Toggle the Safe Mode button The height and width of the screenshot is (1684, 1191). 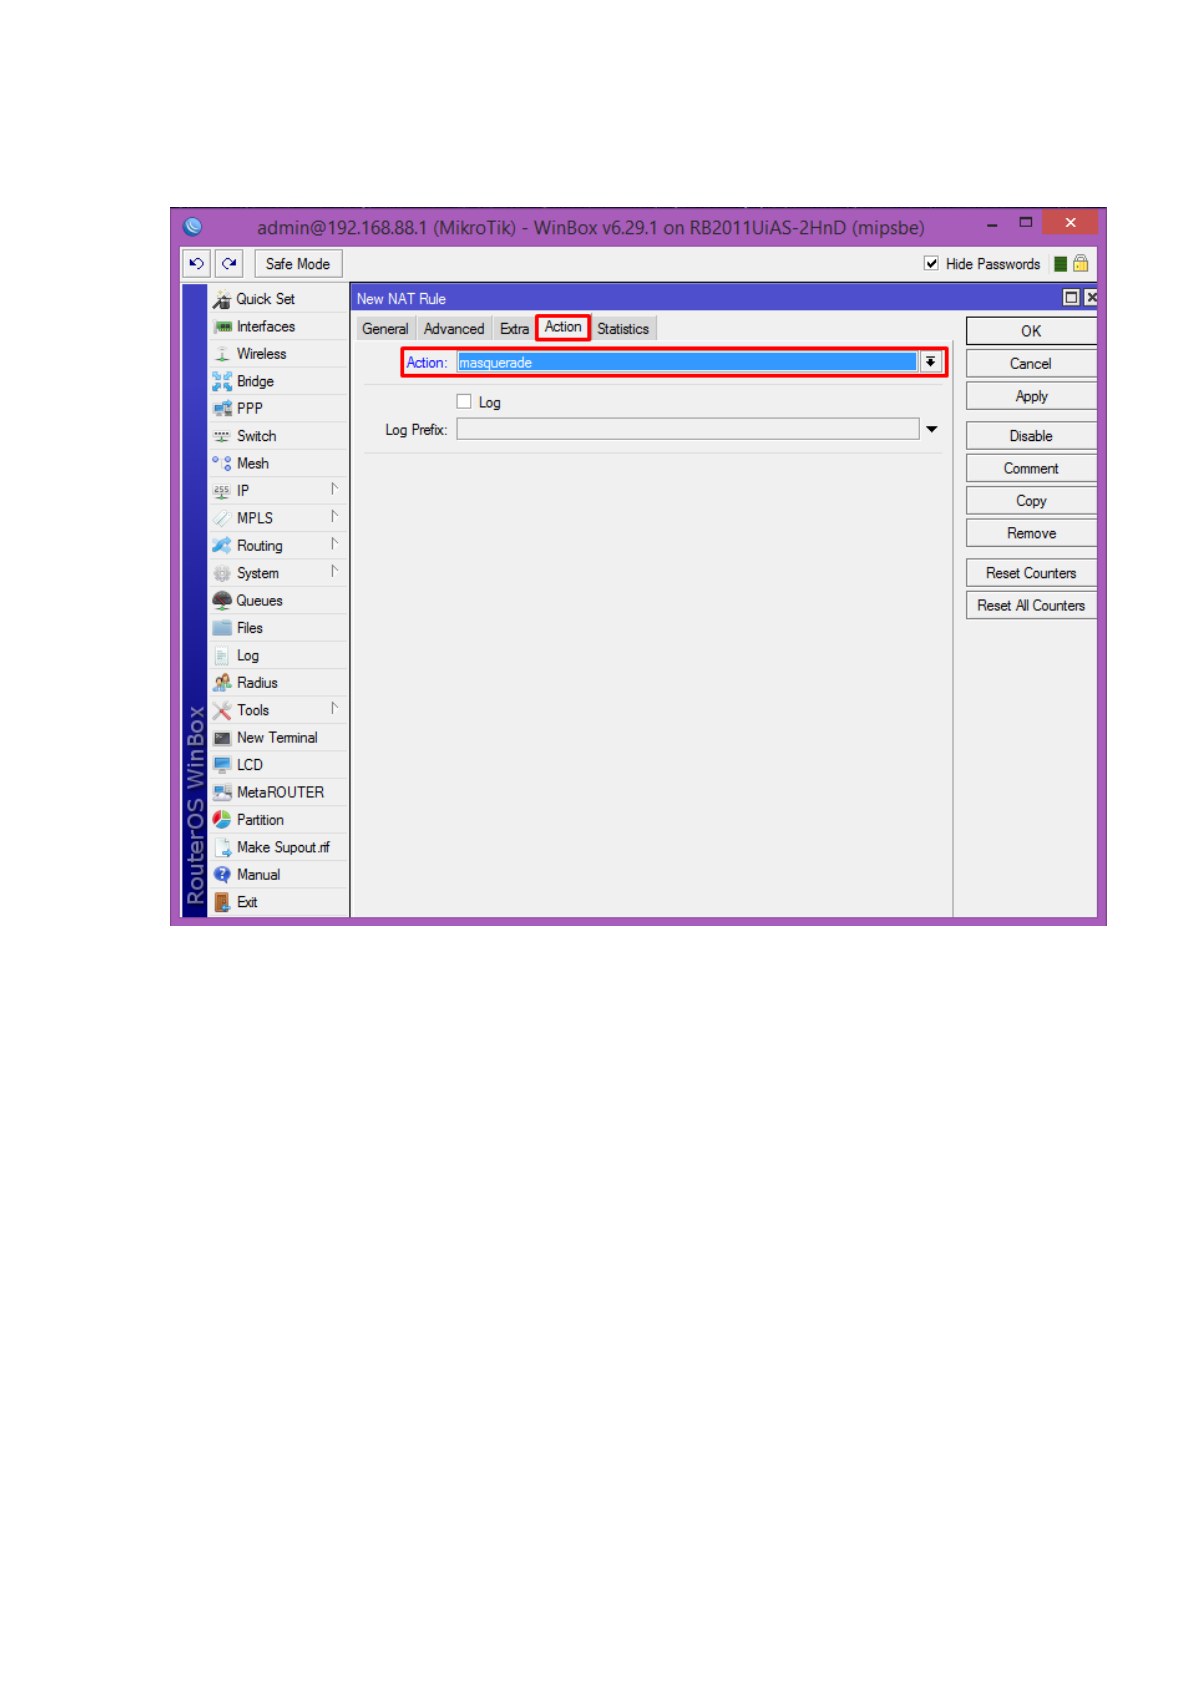coord(298,264)
